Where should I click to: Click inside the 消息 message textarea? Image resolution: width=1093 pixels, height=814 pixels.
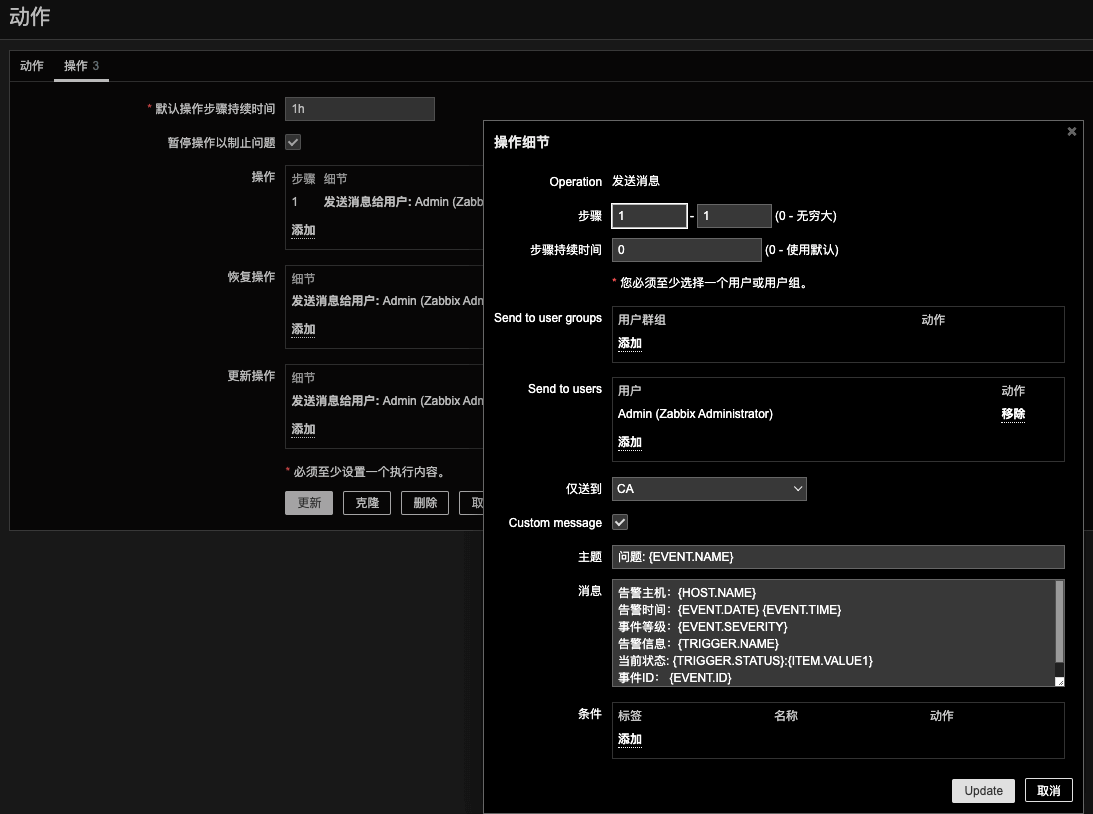(833, 633)
